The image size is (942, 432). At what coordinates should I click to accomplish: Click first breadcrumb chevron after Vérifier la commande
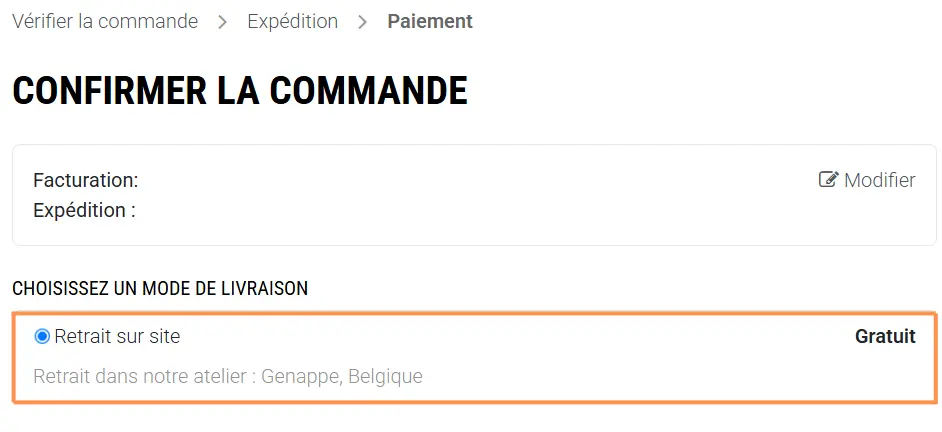pyautogui.click(x=223, y=22)
